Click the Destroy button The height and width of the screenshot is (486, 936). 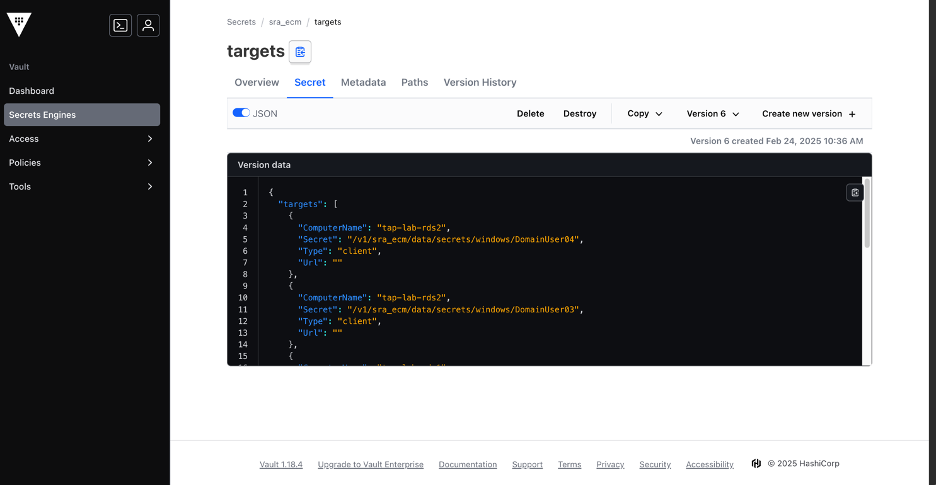tap(580, 113)
